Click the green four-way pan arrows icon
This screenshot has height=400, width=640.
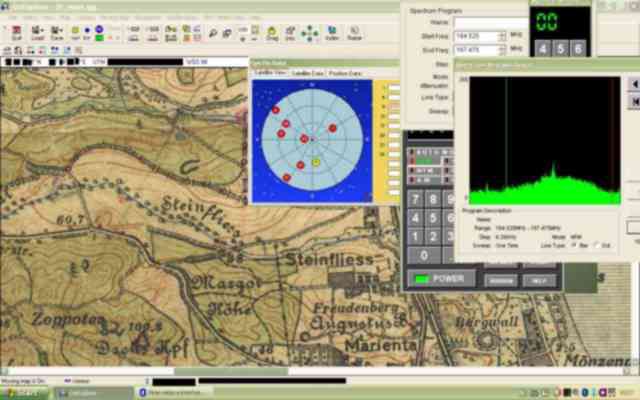310,33
